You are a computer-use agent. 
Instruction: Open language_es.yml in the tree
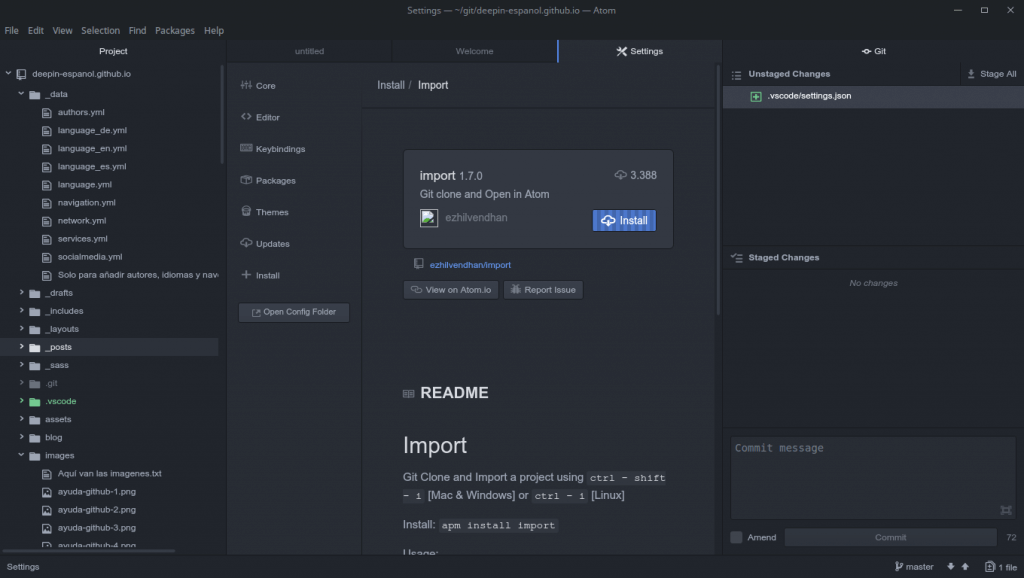(x=91, y=167)
